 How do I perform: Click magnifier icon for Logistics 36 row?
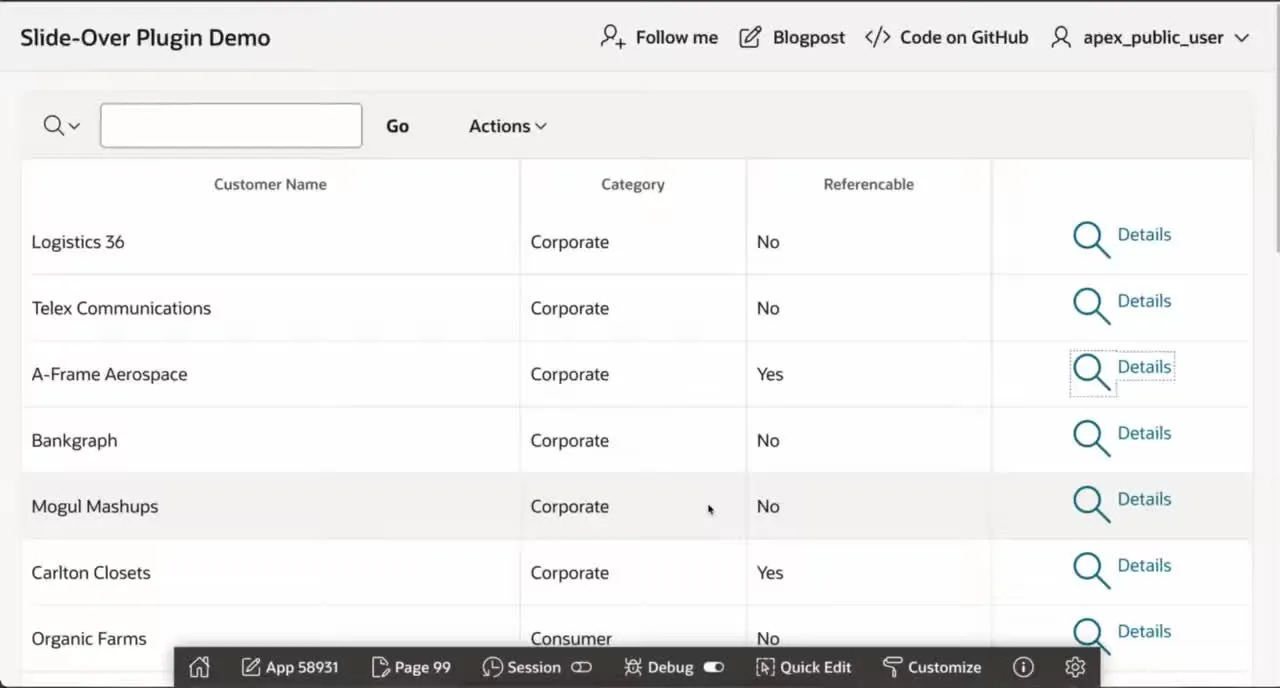pyautogui.click(x=1090, y=240)
